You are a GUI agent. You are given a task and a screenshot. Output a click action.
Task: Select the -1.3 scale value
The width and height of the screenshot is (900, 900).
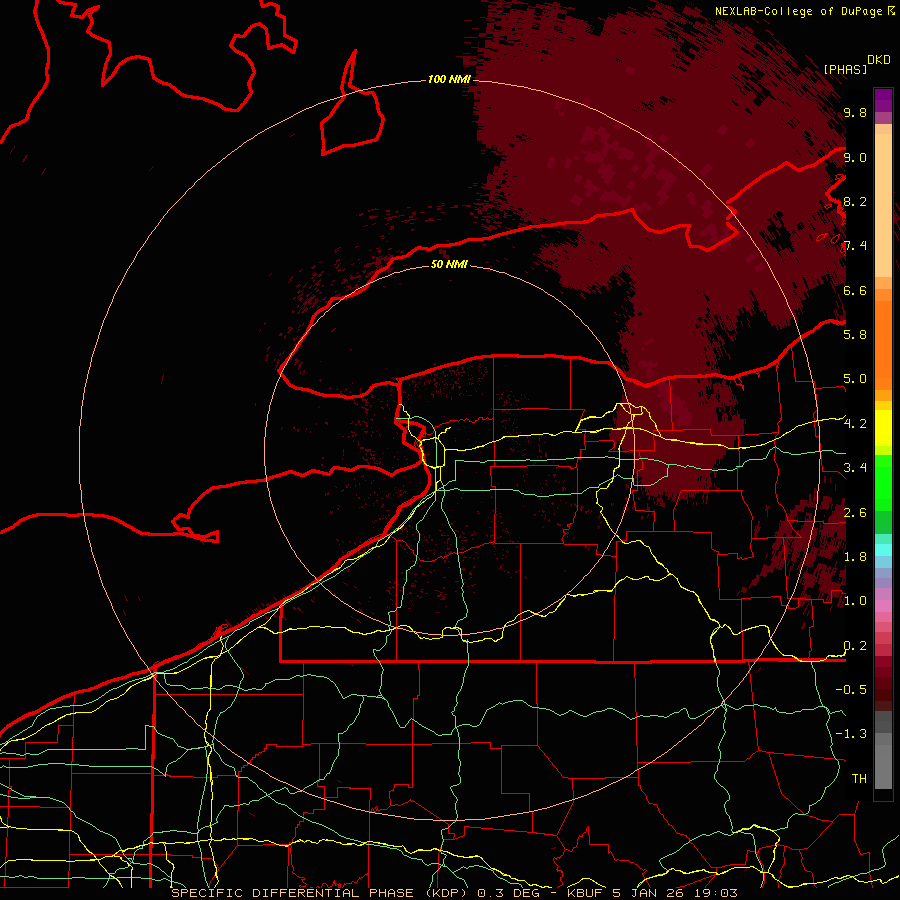(851, 734)
